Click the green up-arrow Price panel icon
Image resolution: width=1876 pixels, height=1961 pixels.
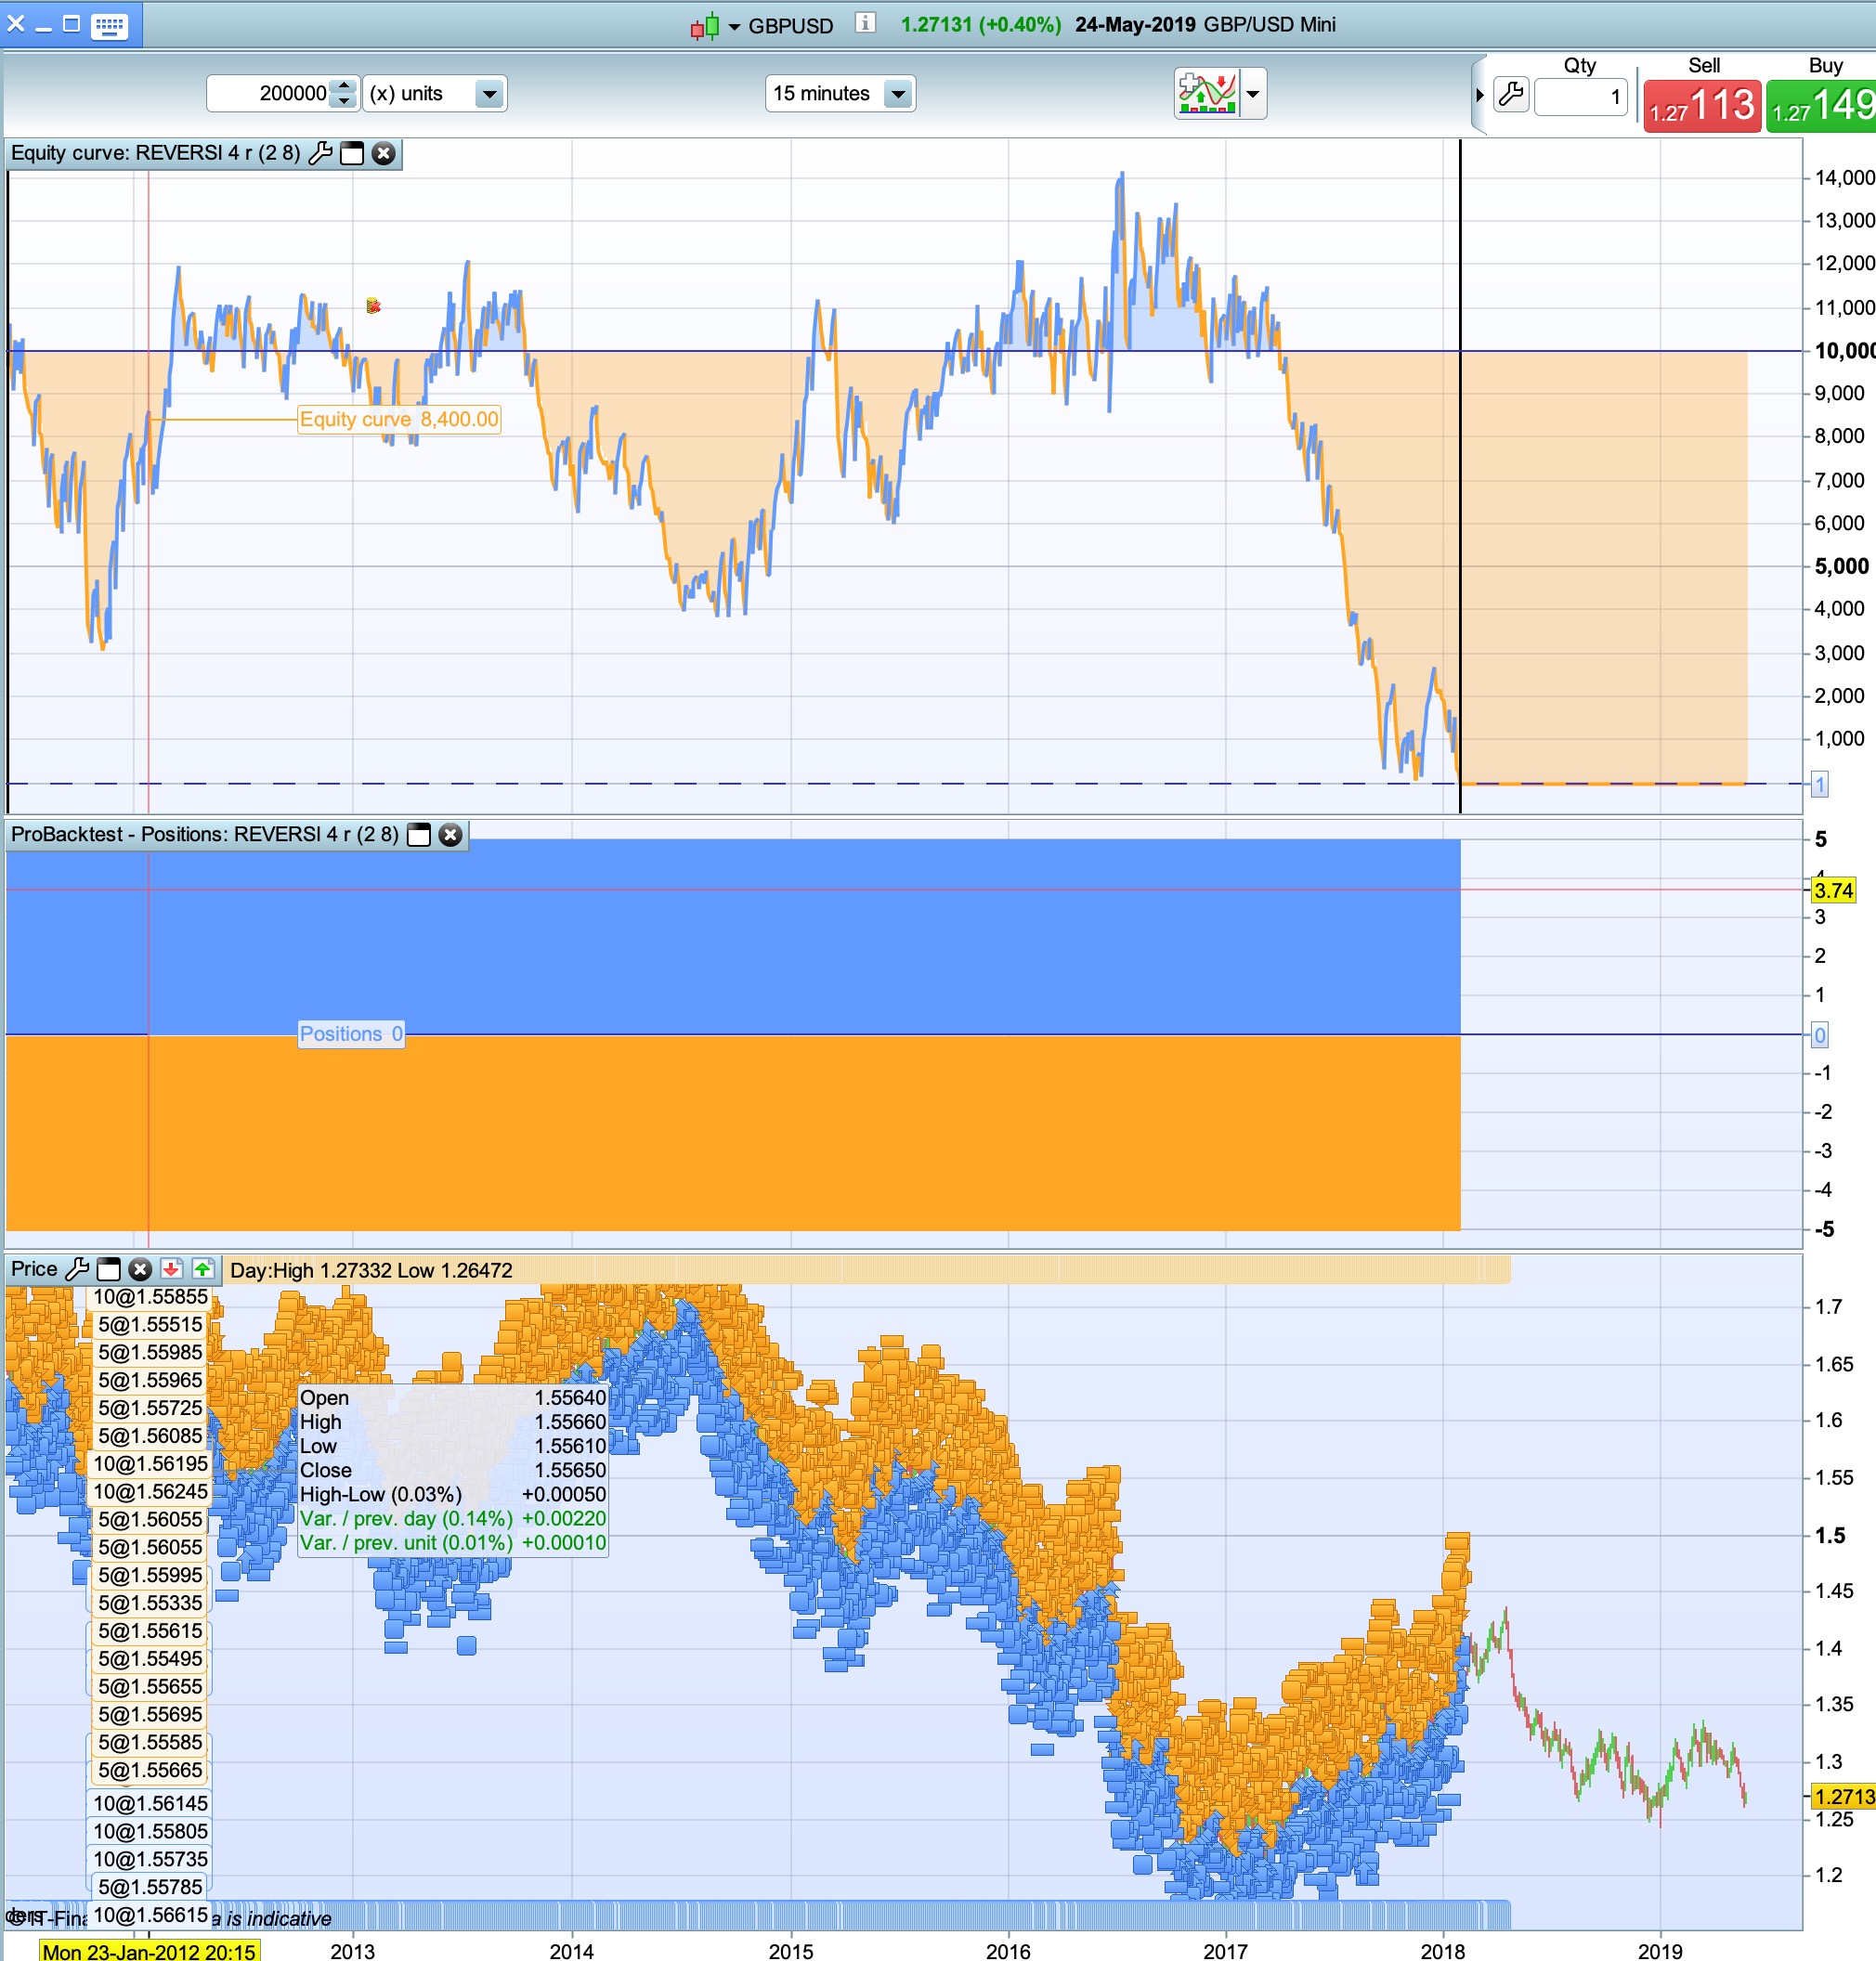click(203, 1269)
